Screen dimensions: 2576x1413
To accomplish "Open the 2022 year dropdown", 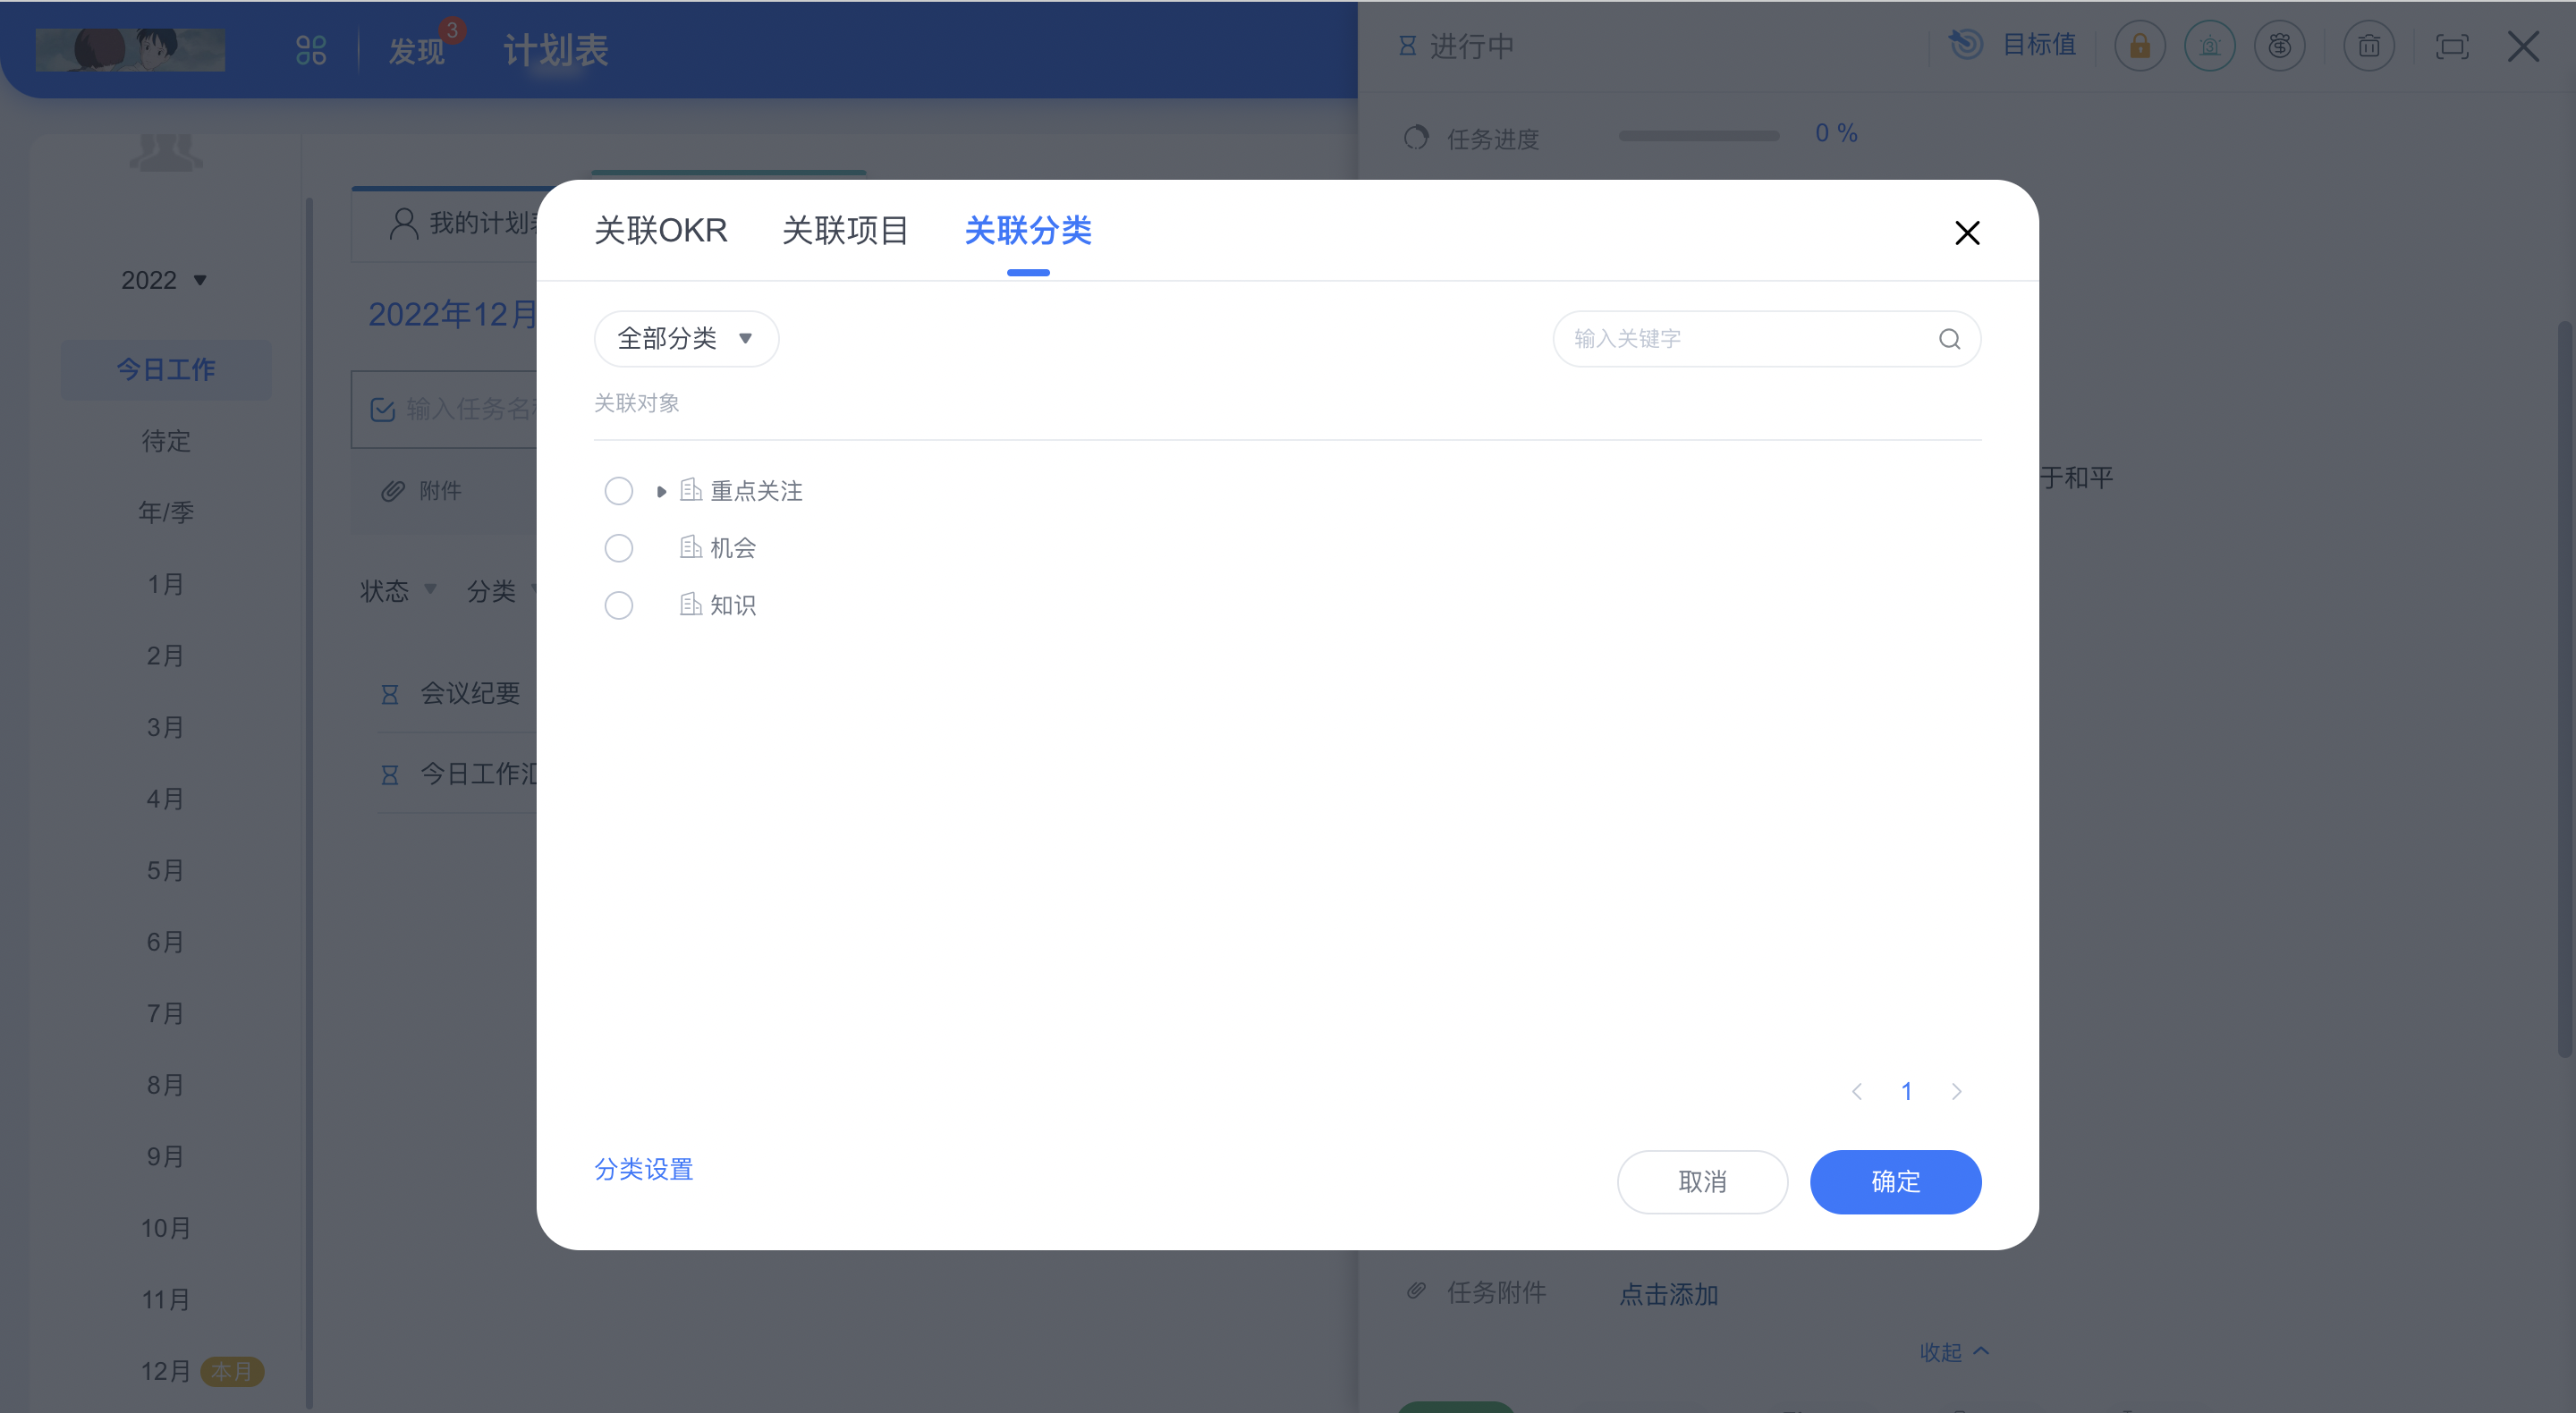I will click(x=164, y=280).
